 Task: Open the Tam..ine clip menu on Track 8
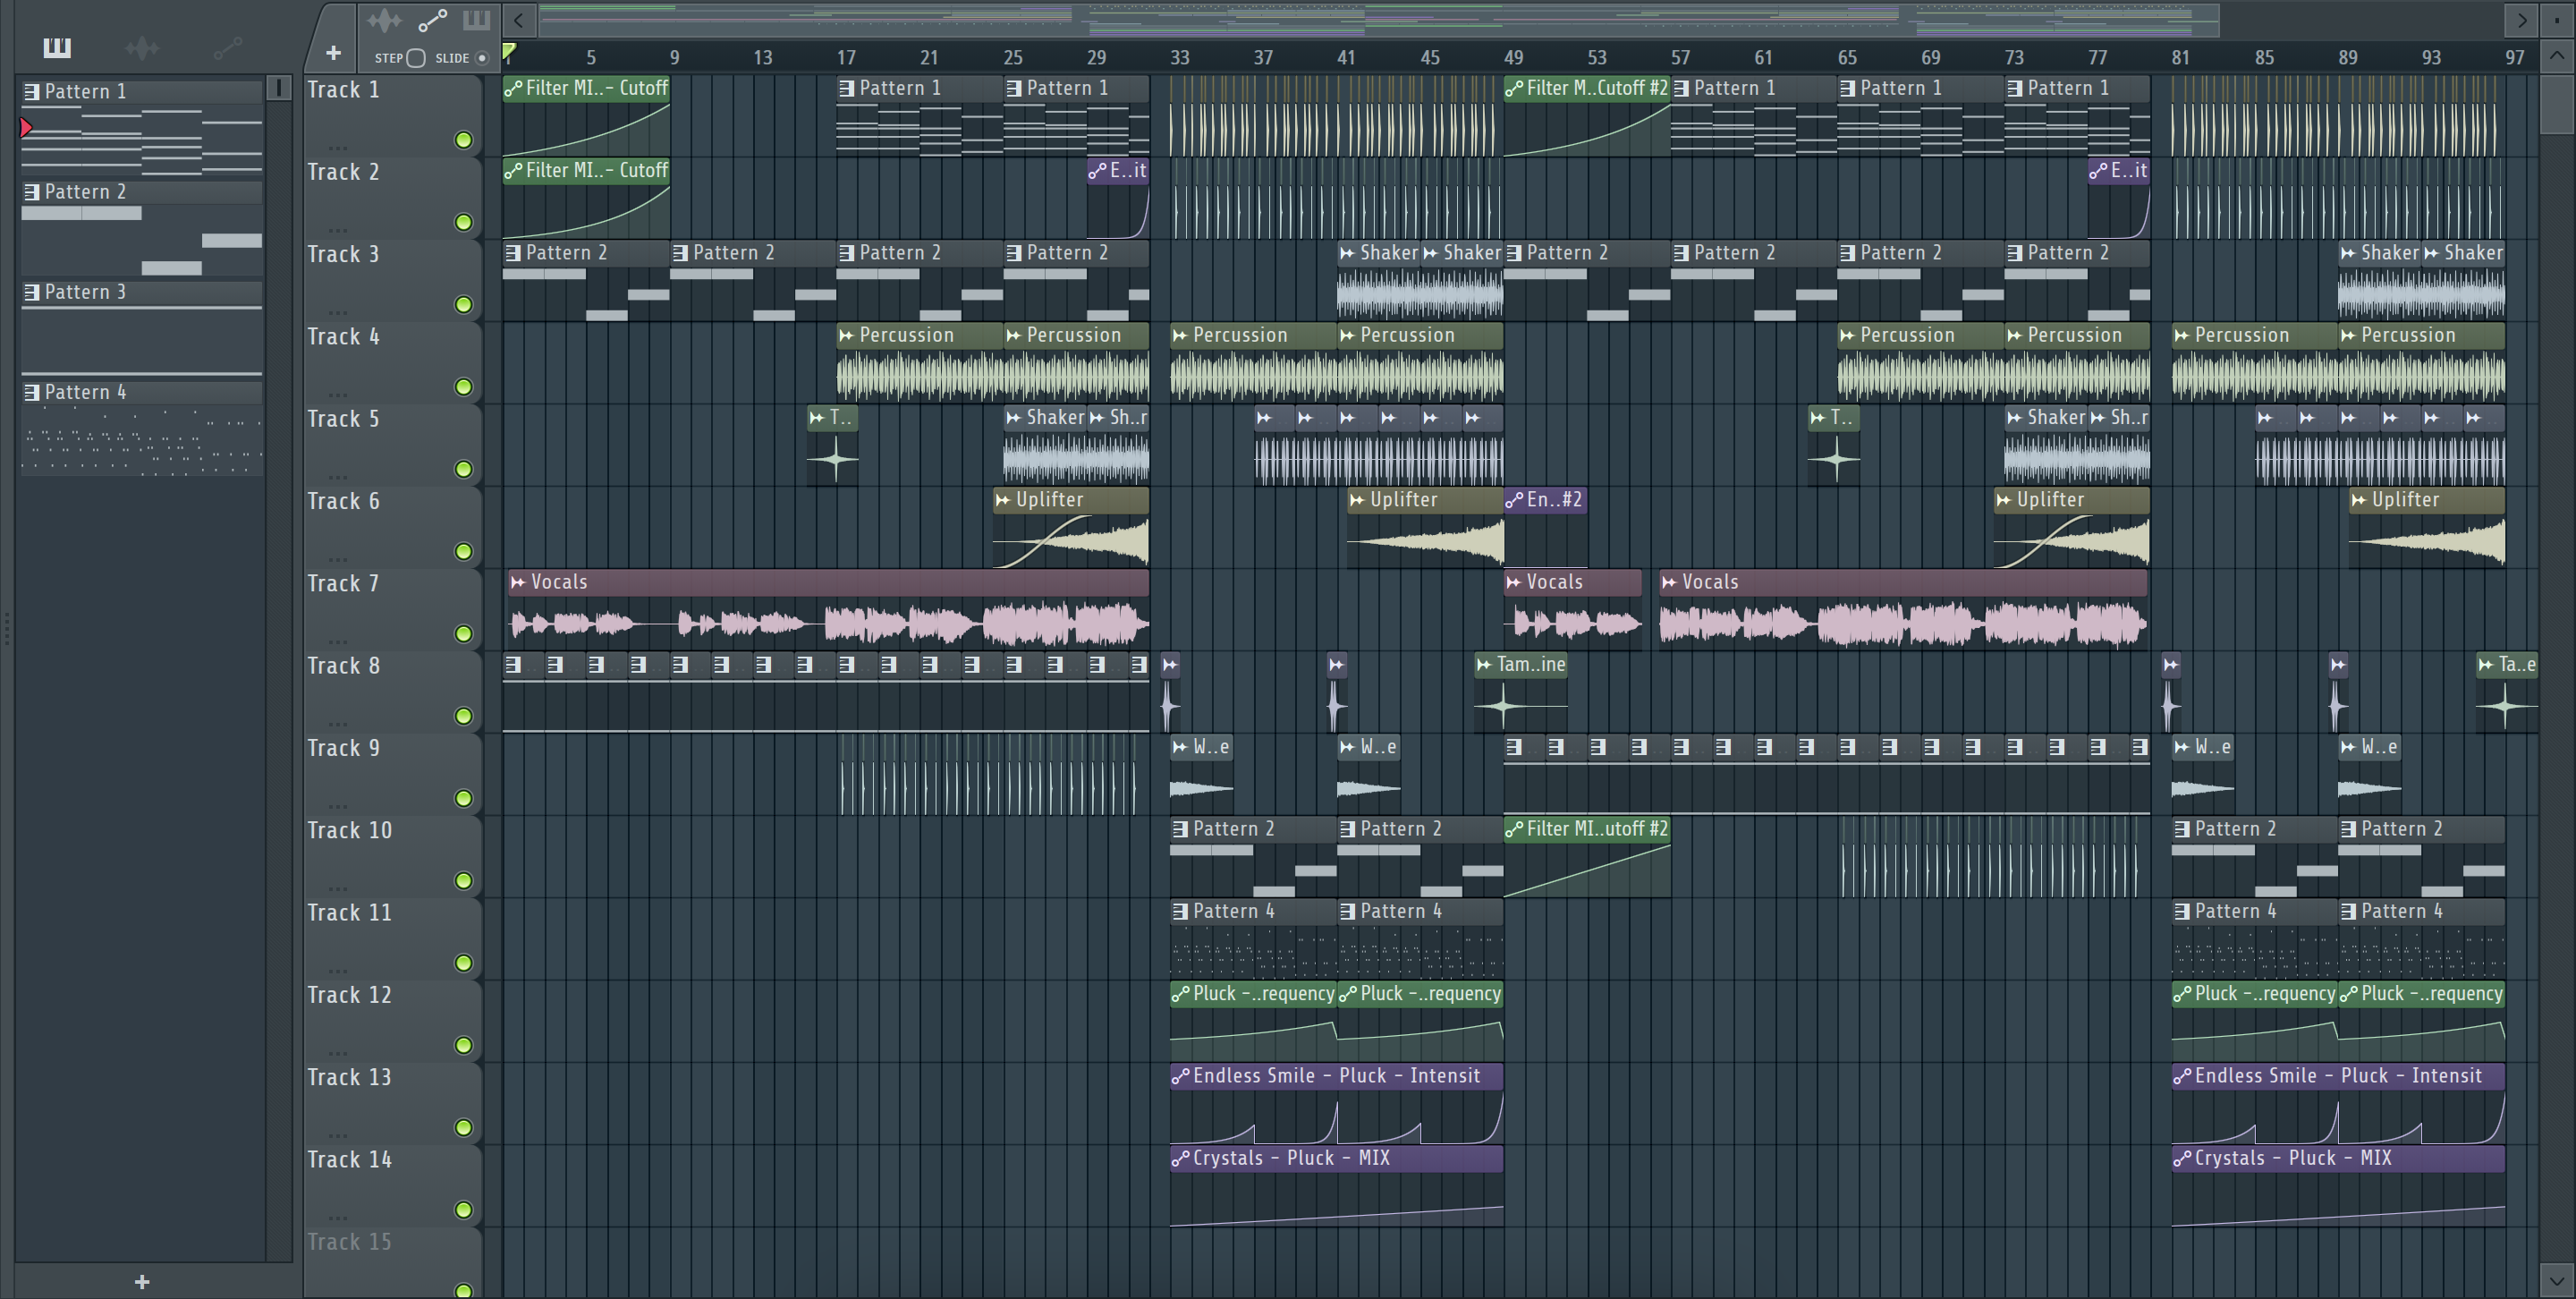pyautogui.click(x=1484, y=664)
